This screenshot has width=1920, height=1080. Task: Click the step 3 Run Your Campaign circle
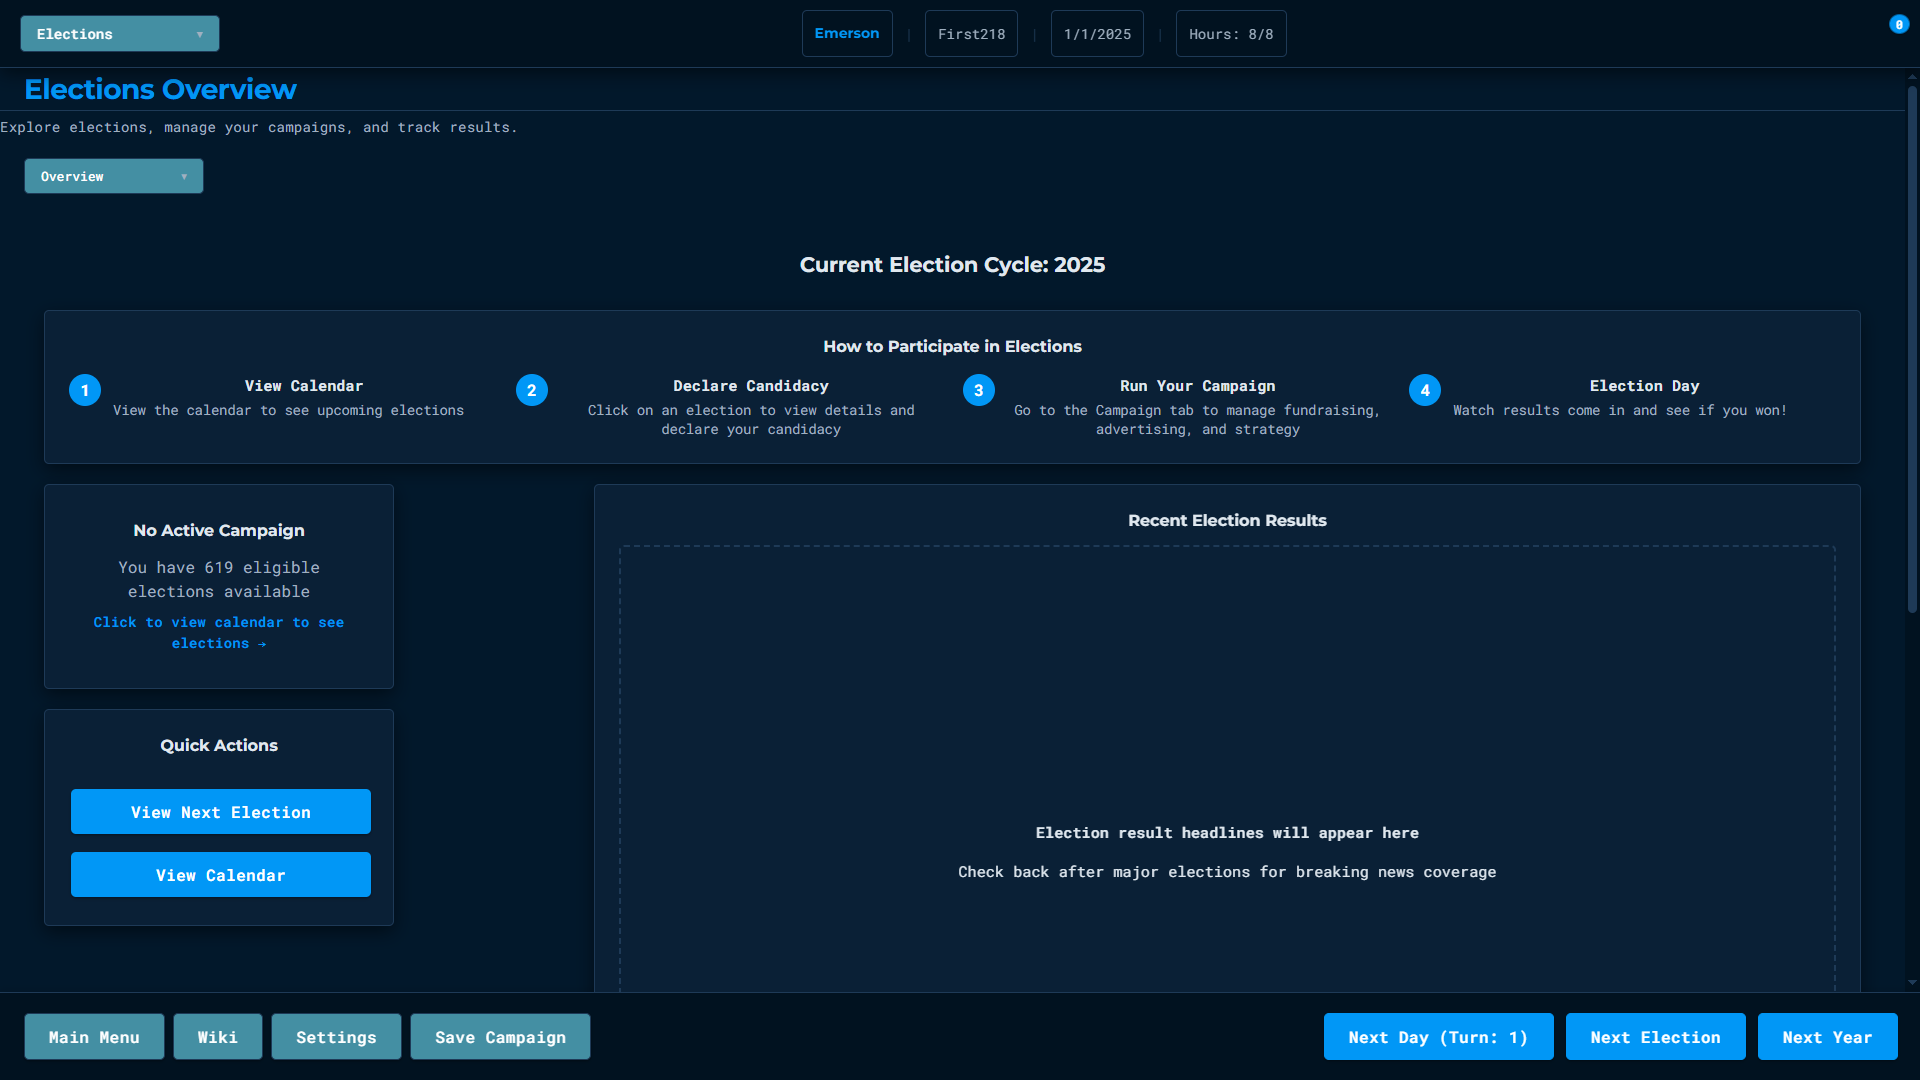(x=979, y=390)
